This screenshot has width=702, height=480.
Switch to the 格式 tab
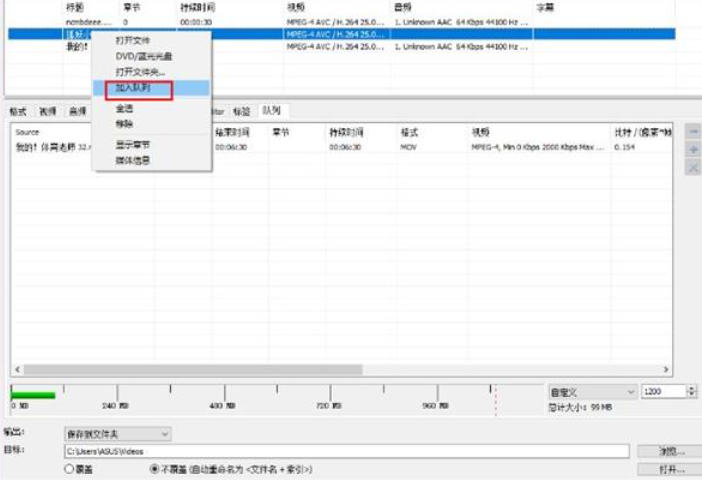[x=18, y=111]
